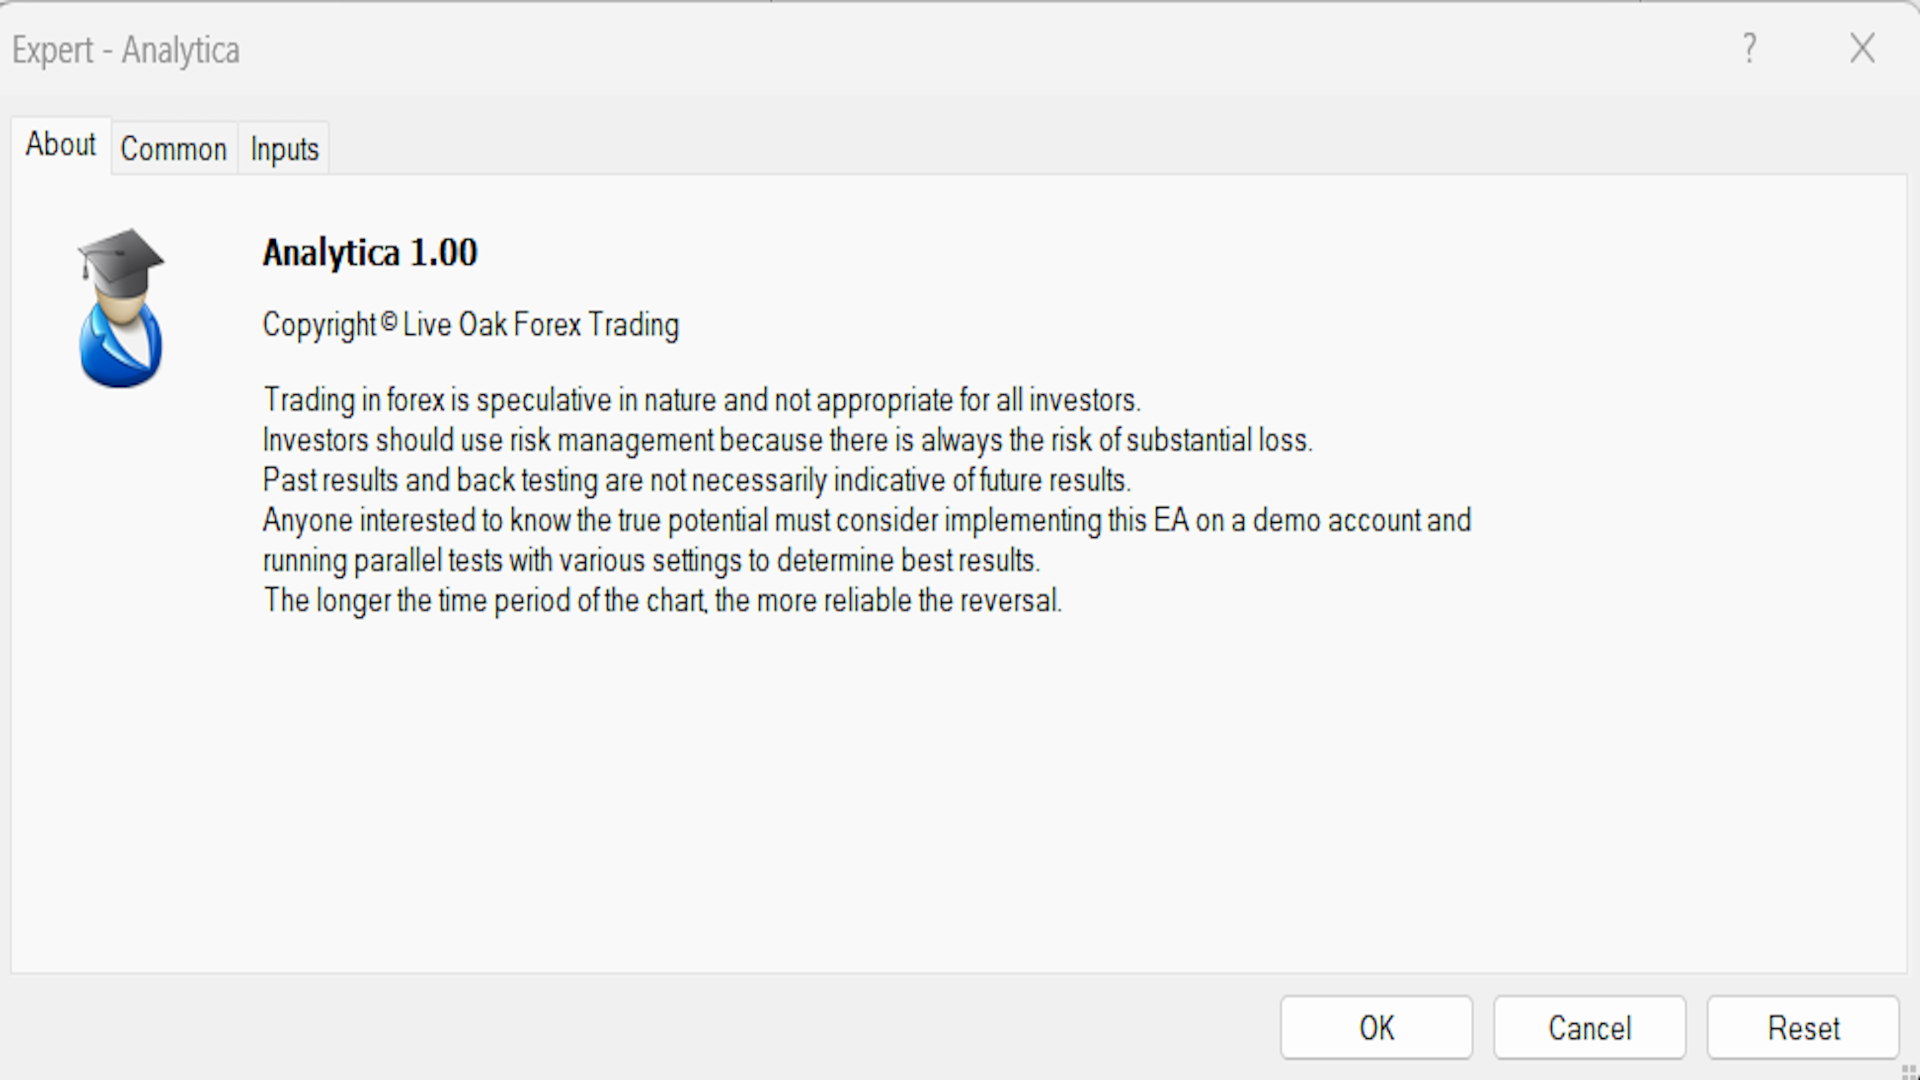Click the resize grip in dialog corner
This screenshot has width=1920, height=1080.
pos(1908,1071)
